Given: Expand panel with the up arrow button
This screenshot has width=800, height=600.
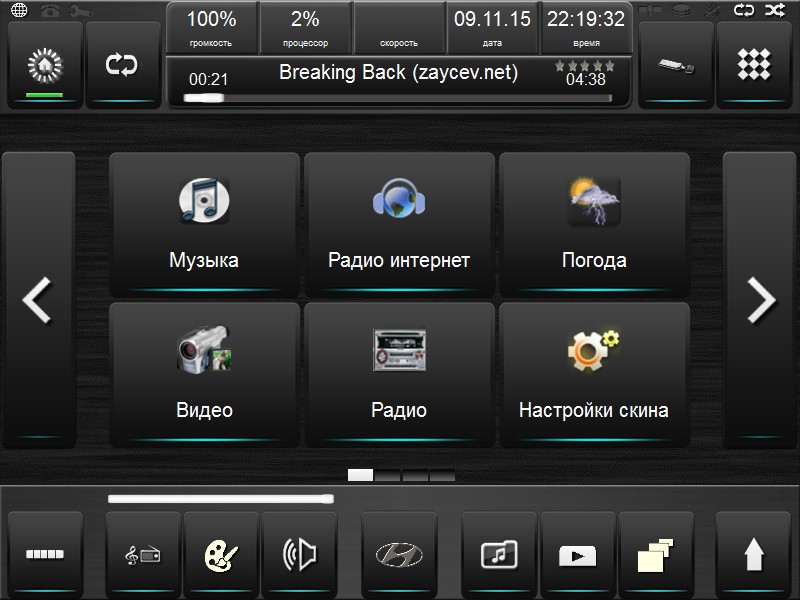Looking at the screenshot, I should click(753, 553).
